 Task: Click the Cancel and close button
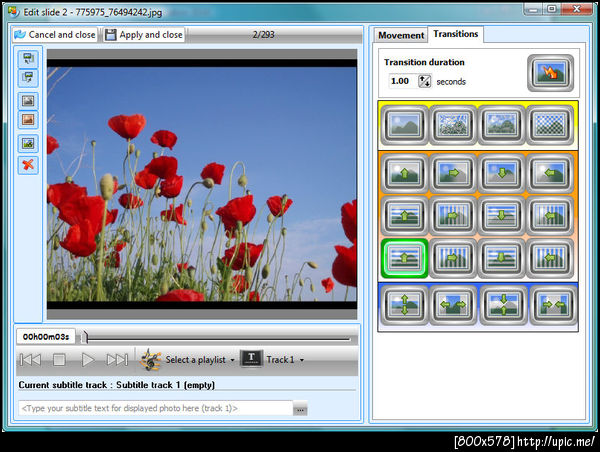click(x=55, y=35)
